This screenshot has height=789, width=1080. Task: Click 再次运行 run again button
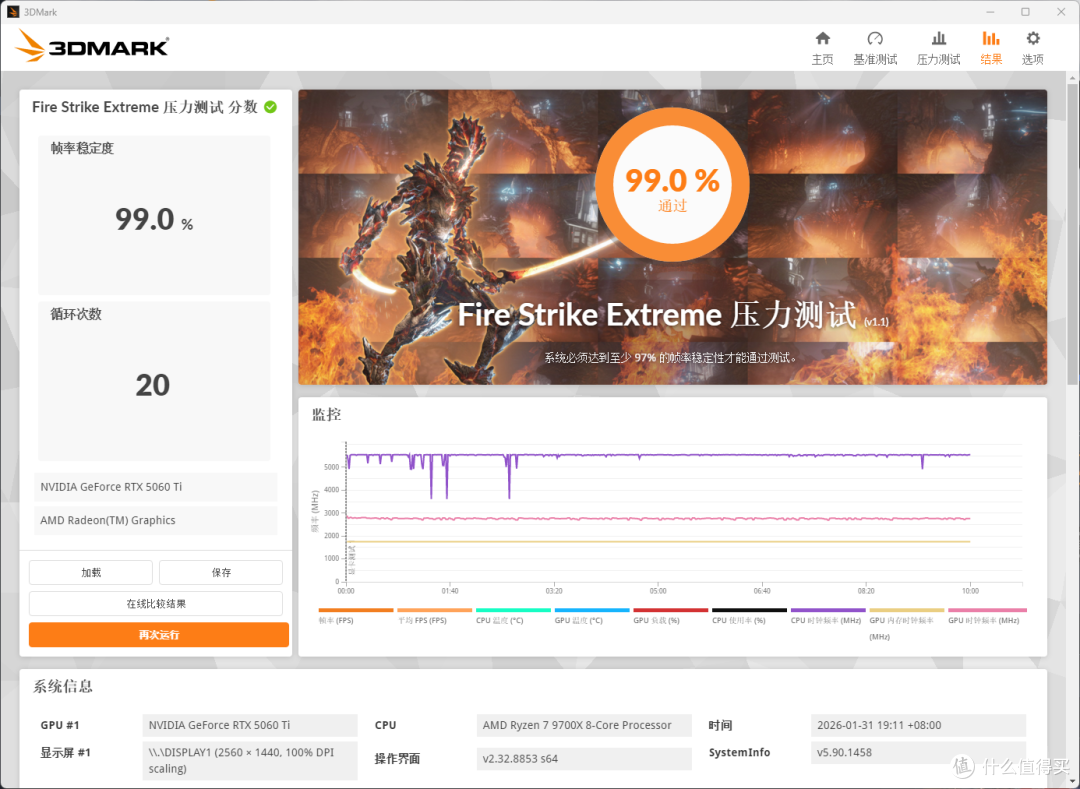[159, 635]
